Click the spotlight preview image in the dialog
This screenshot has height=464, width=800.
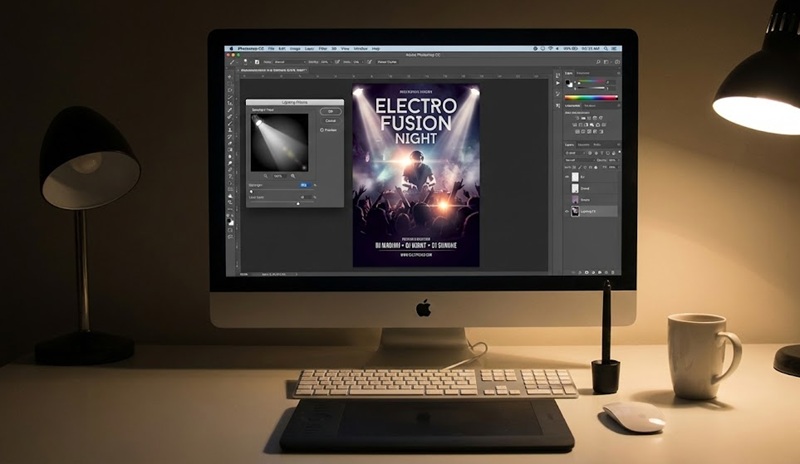[280, 142]
